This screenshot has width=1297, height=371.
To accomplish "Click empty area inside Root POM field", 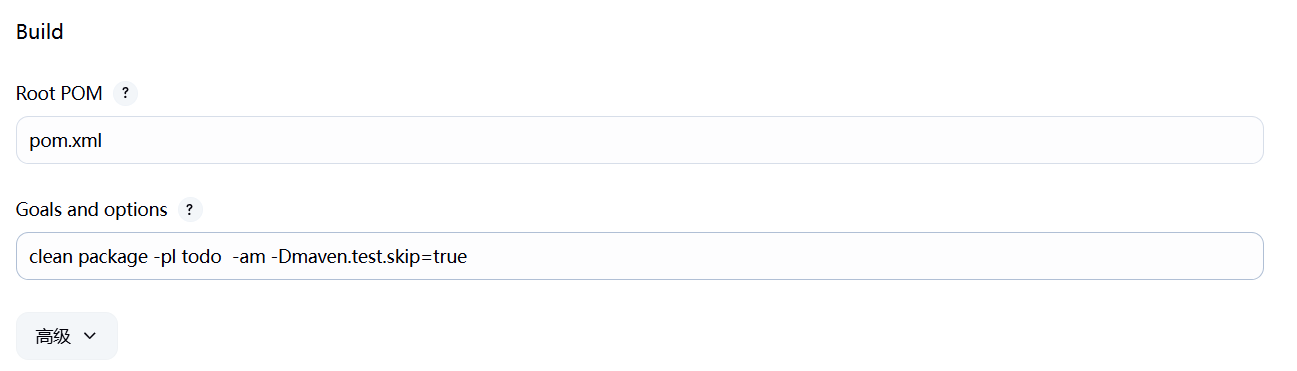I will [680, 140].
